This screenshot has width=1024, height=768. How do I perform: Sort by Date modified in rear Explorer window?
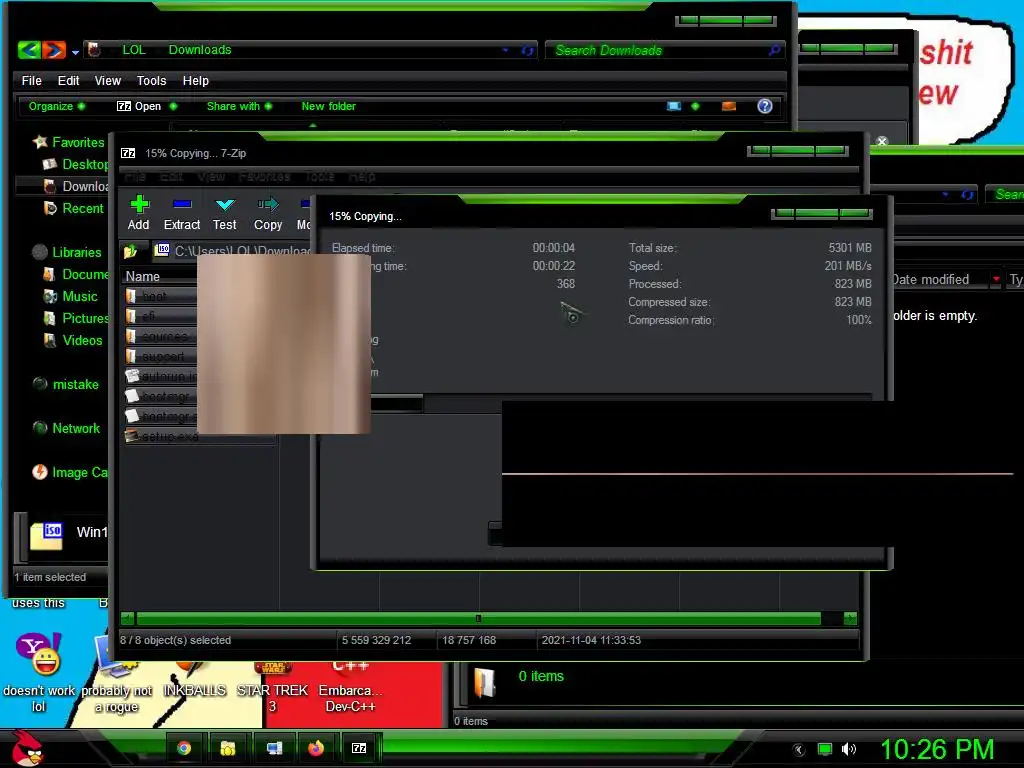tap(931, 280)
